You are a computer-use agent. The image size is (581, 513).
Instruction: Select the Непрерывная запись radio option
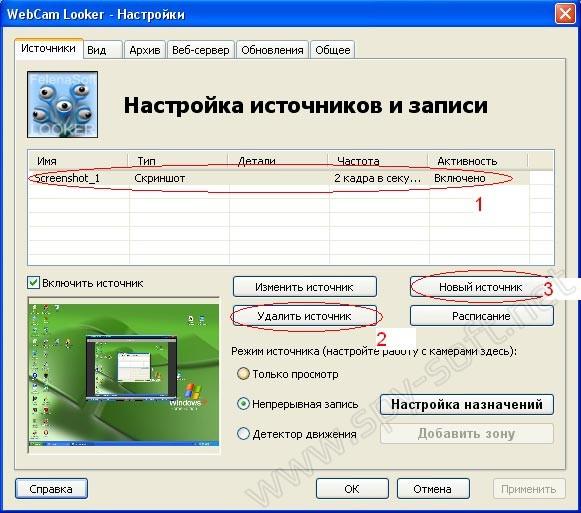pyautogui.click(x=243, y=404)
